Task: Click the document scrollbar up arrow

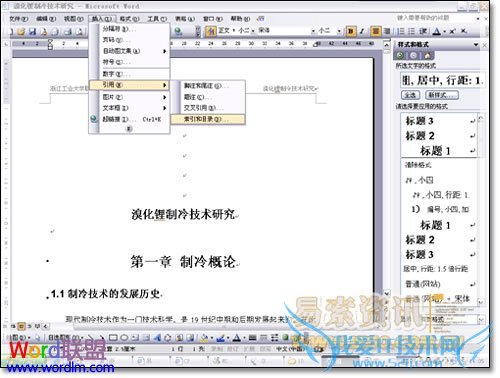Action: 387,45
